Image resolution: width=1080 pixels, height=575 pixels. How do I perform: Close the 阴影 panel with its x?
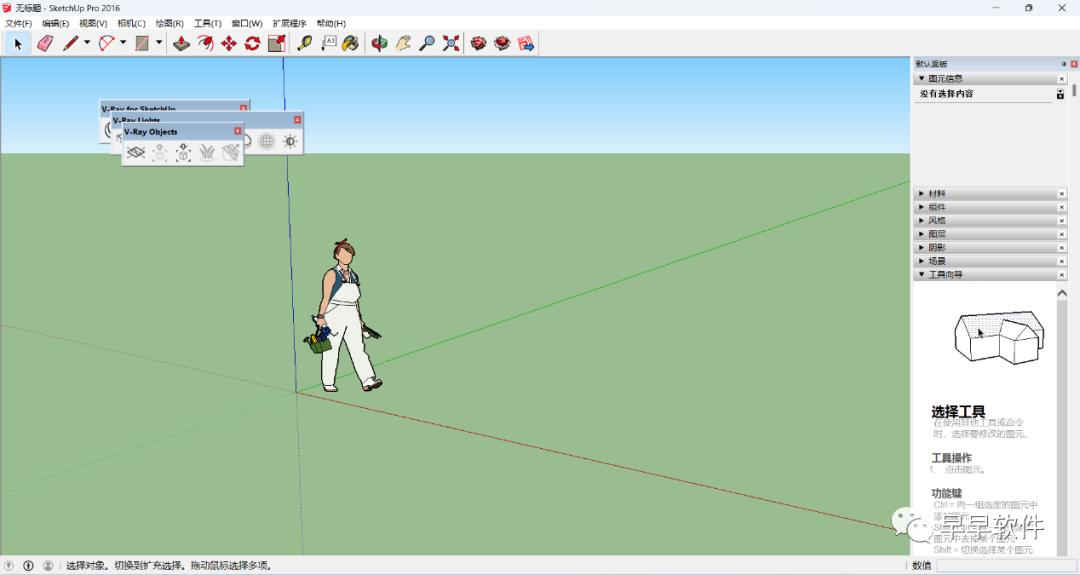point(1061,248)
